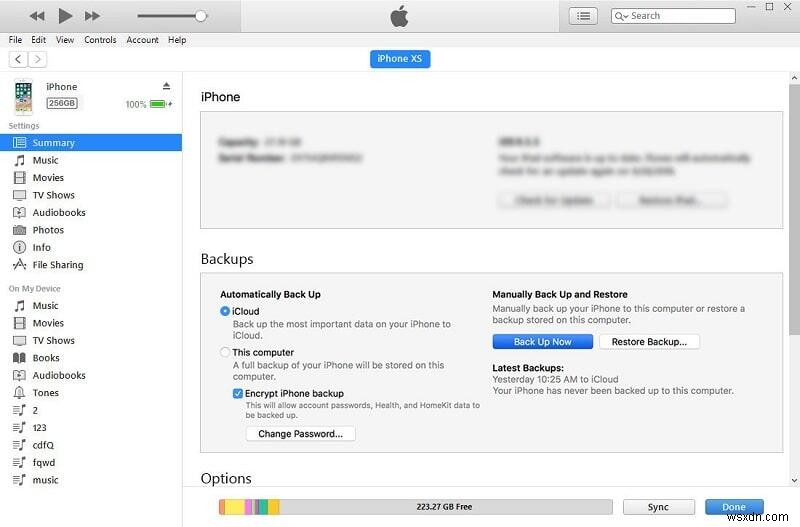This screenshot has height=527, width=800.
Task: Open Tones bell icon in sidebar
Action: coord(19,393)
